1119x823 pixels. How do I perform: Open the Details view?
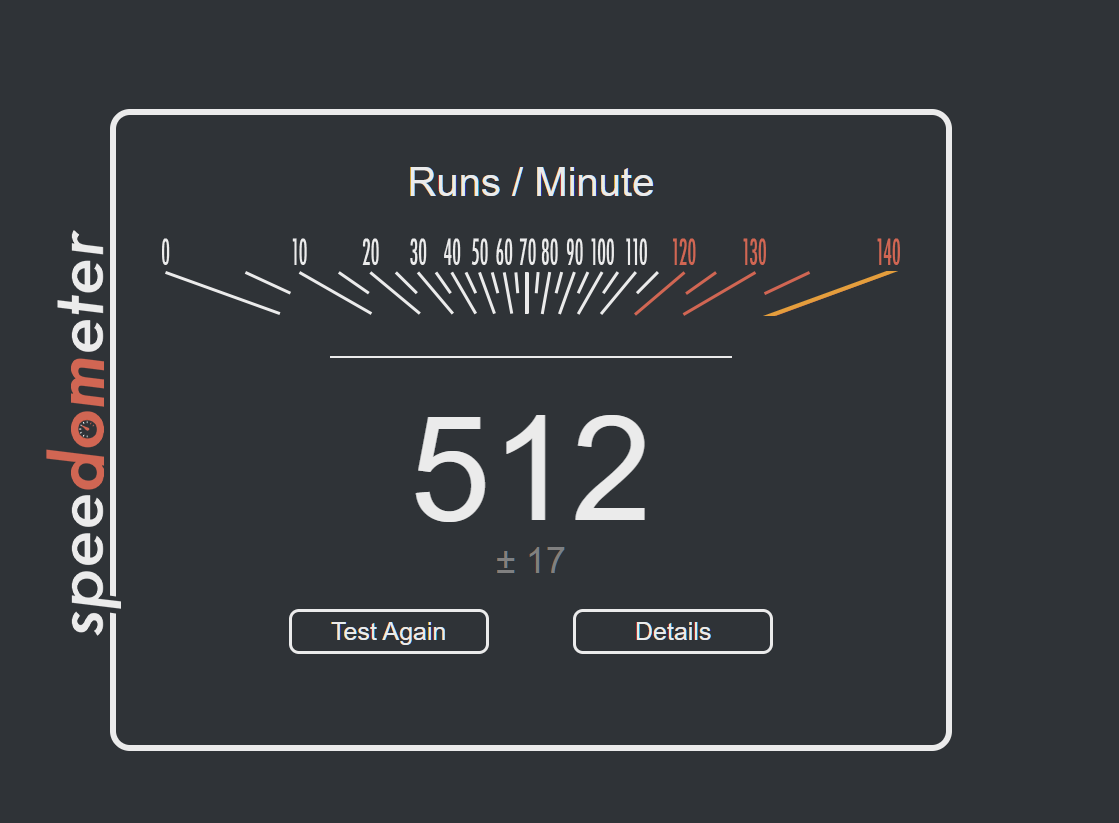click(x=673, y=632)
